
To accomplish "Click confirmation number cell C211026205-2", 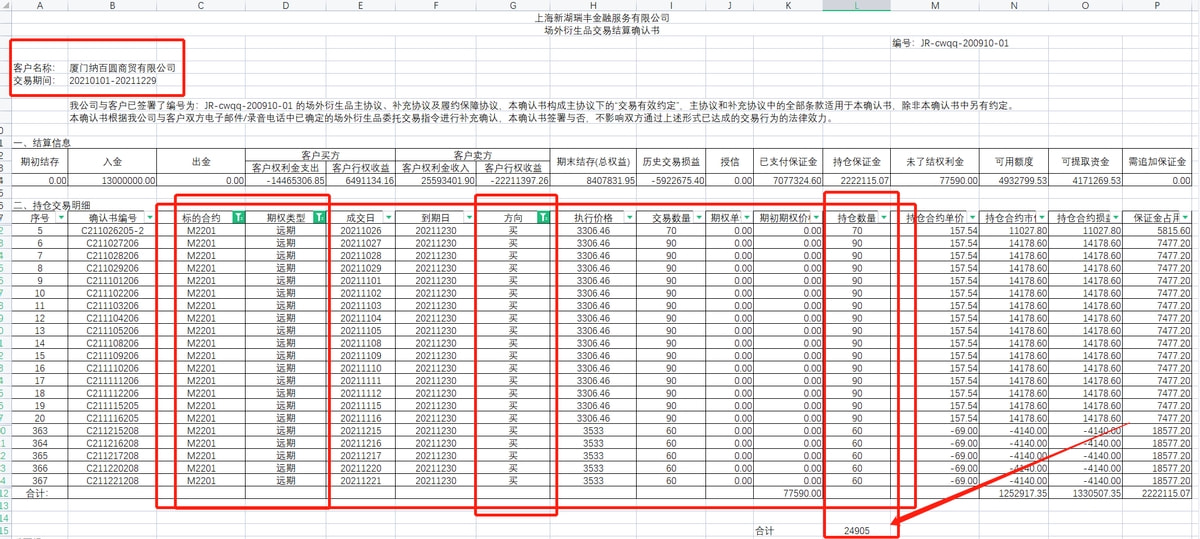I will point(113,231).
